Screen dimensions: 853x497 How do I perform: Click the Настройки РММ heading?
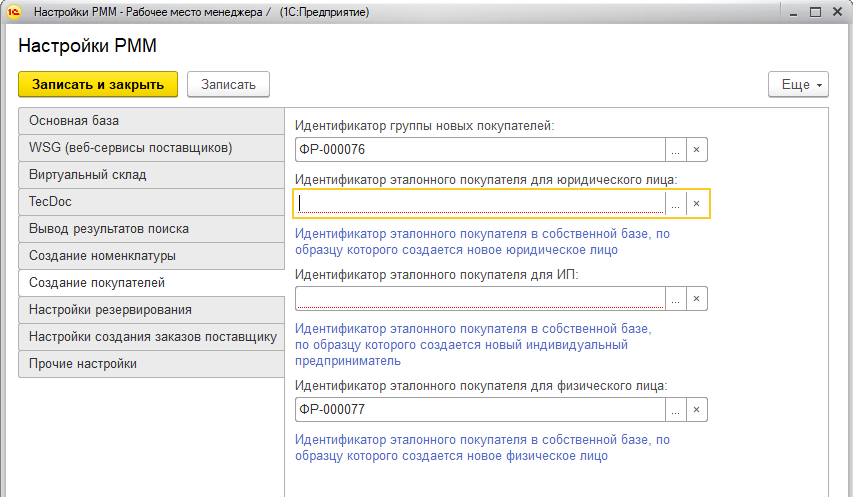point(87,46)
